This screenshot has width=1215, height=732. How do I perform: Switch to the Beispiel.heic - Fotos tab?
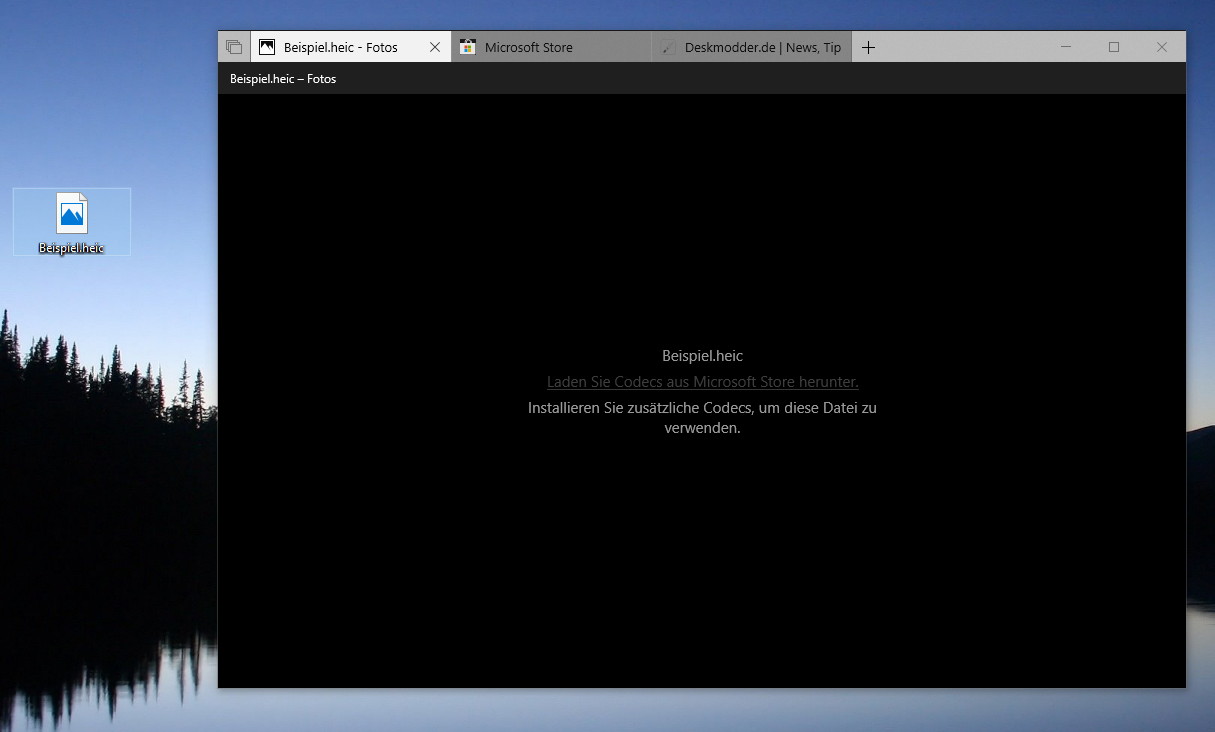[x=350, y=47]
